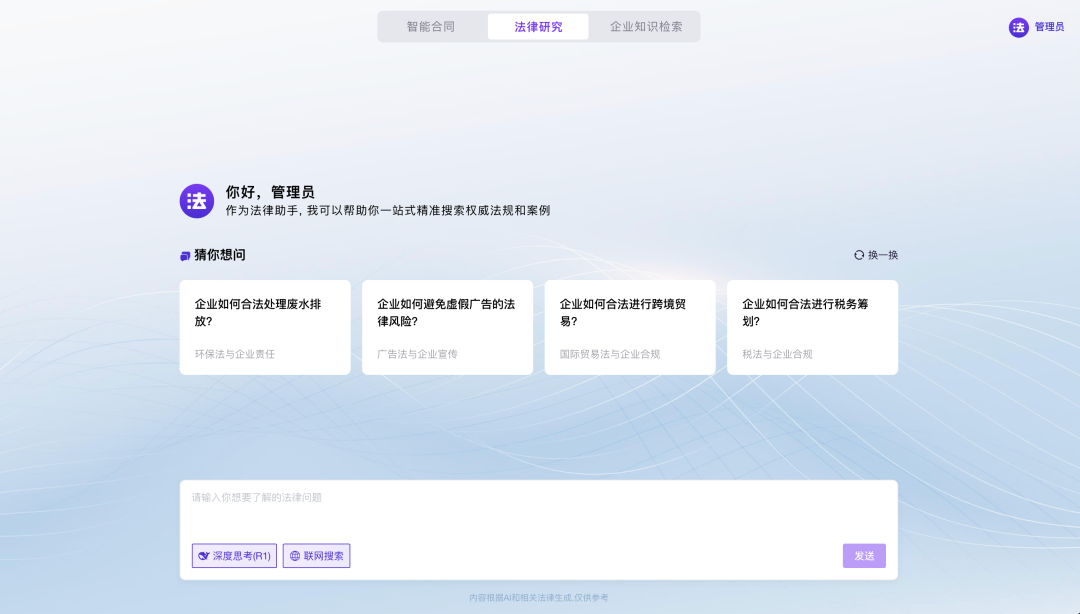Click the 猜你想问 section icon

[x=185, y=256]
